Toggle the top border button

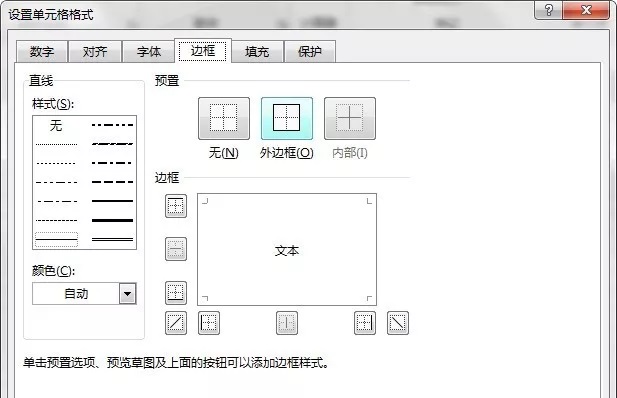pos(176,206)
